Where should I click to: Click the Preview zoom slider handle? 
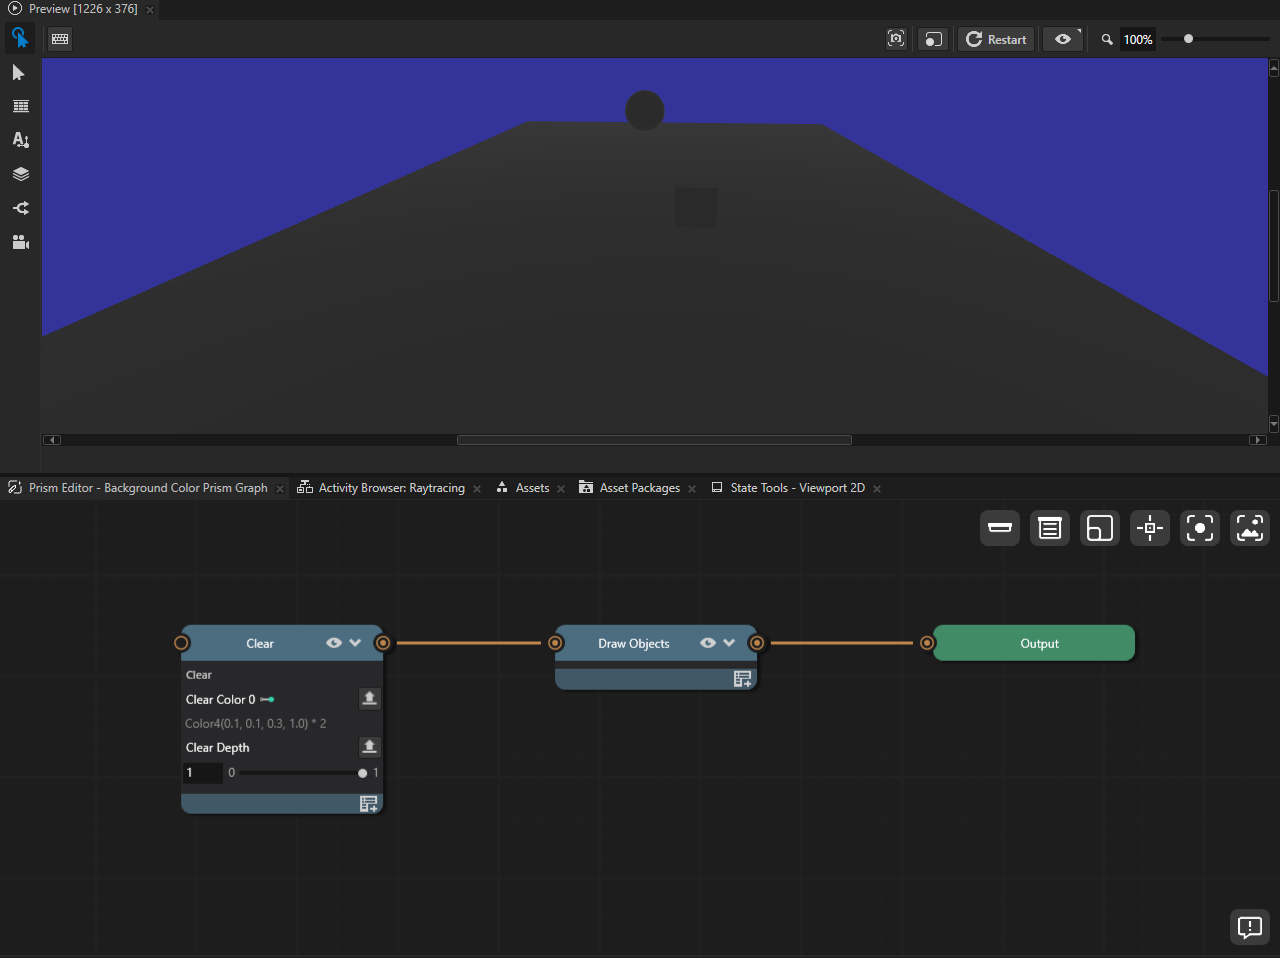pyautogui.click(x=1188, y=39)
